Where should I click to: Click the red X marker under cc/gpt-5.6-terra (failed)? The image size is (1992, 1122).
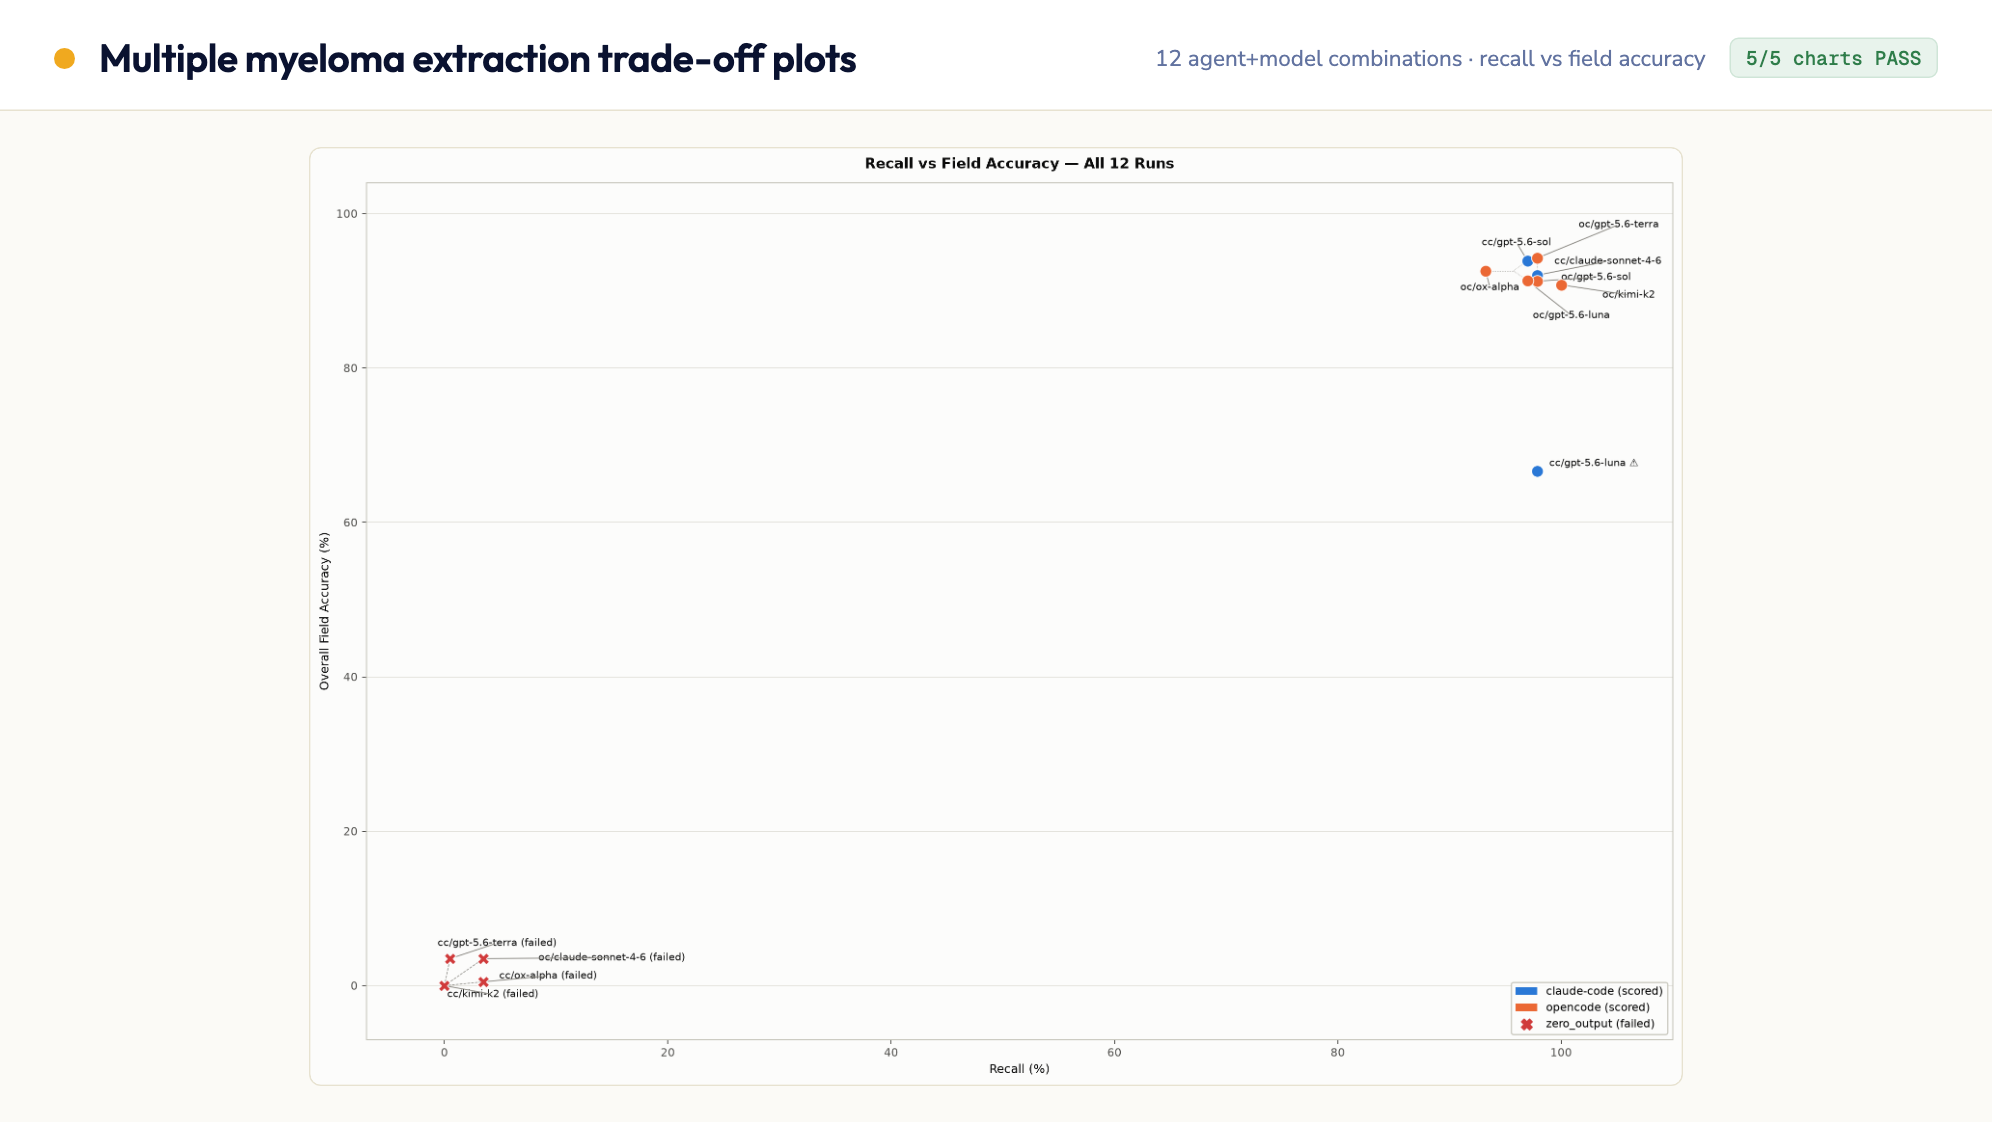click(x=450, y=959)
